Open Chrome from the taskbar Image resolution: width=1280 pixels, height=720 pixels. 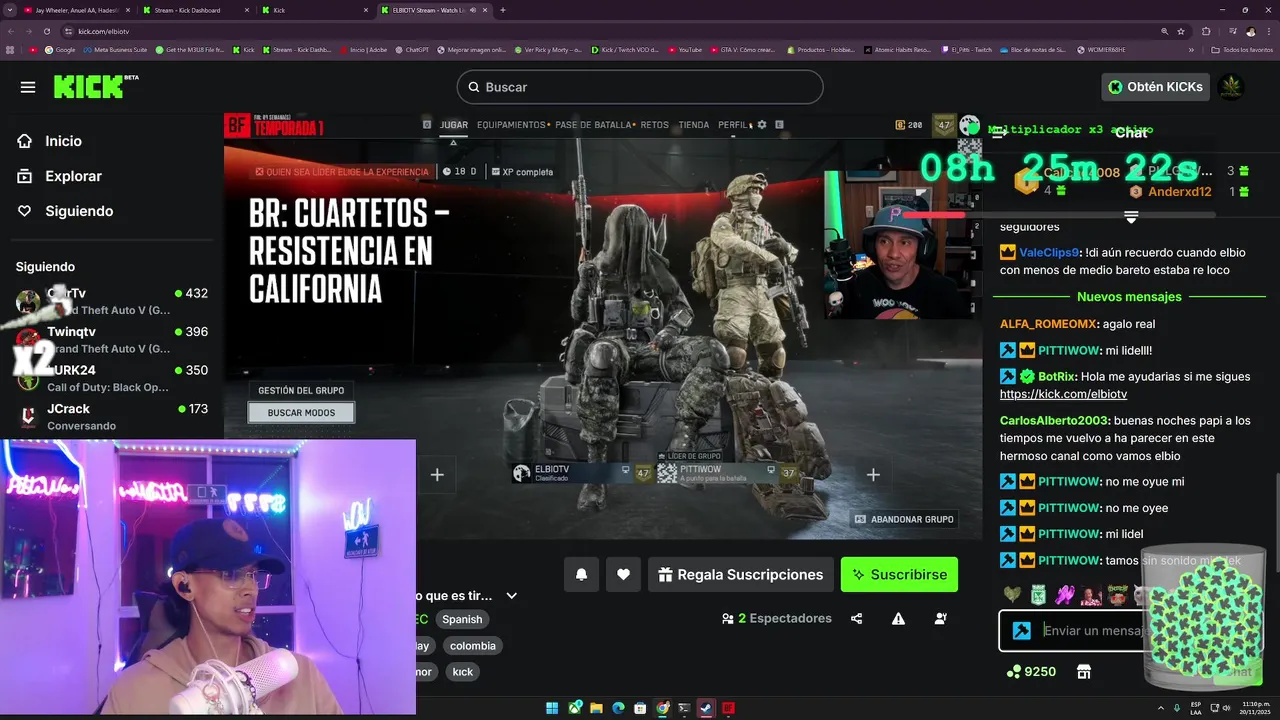click(662, 708)
